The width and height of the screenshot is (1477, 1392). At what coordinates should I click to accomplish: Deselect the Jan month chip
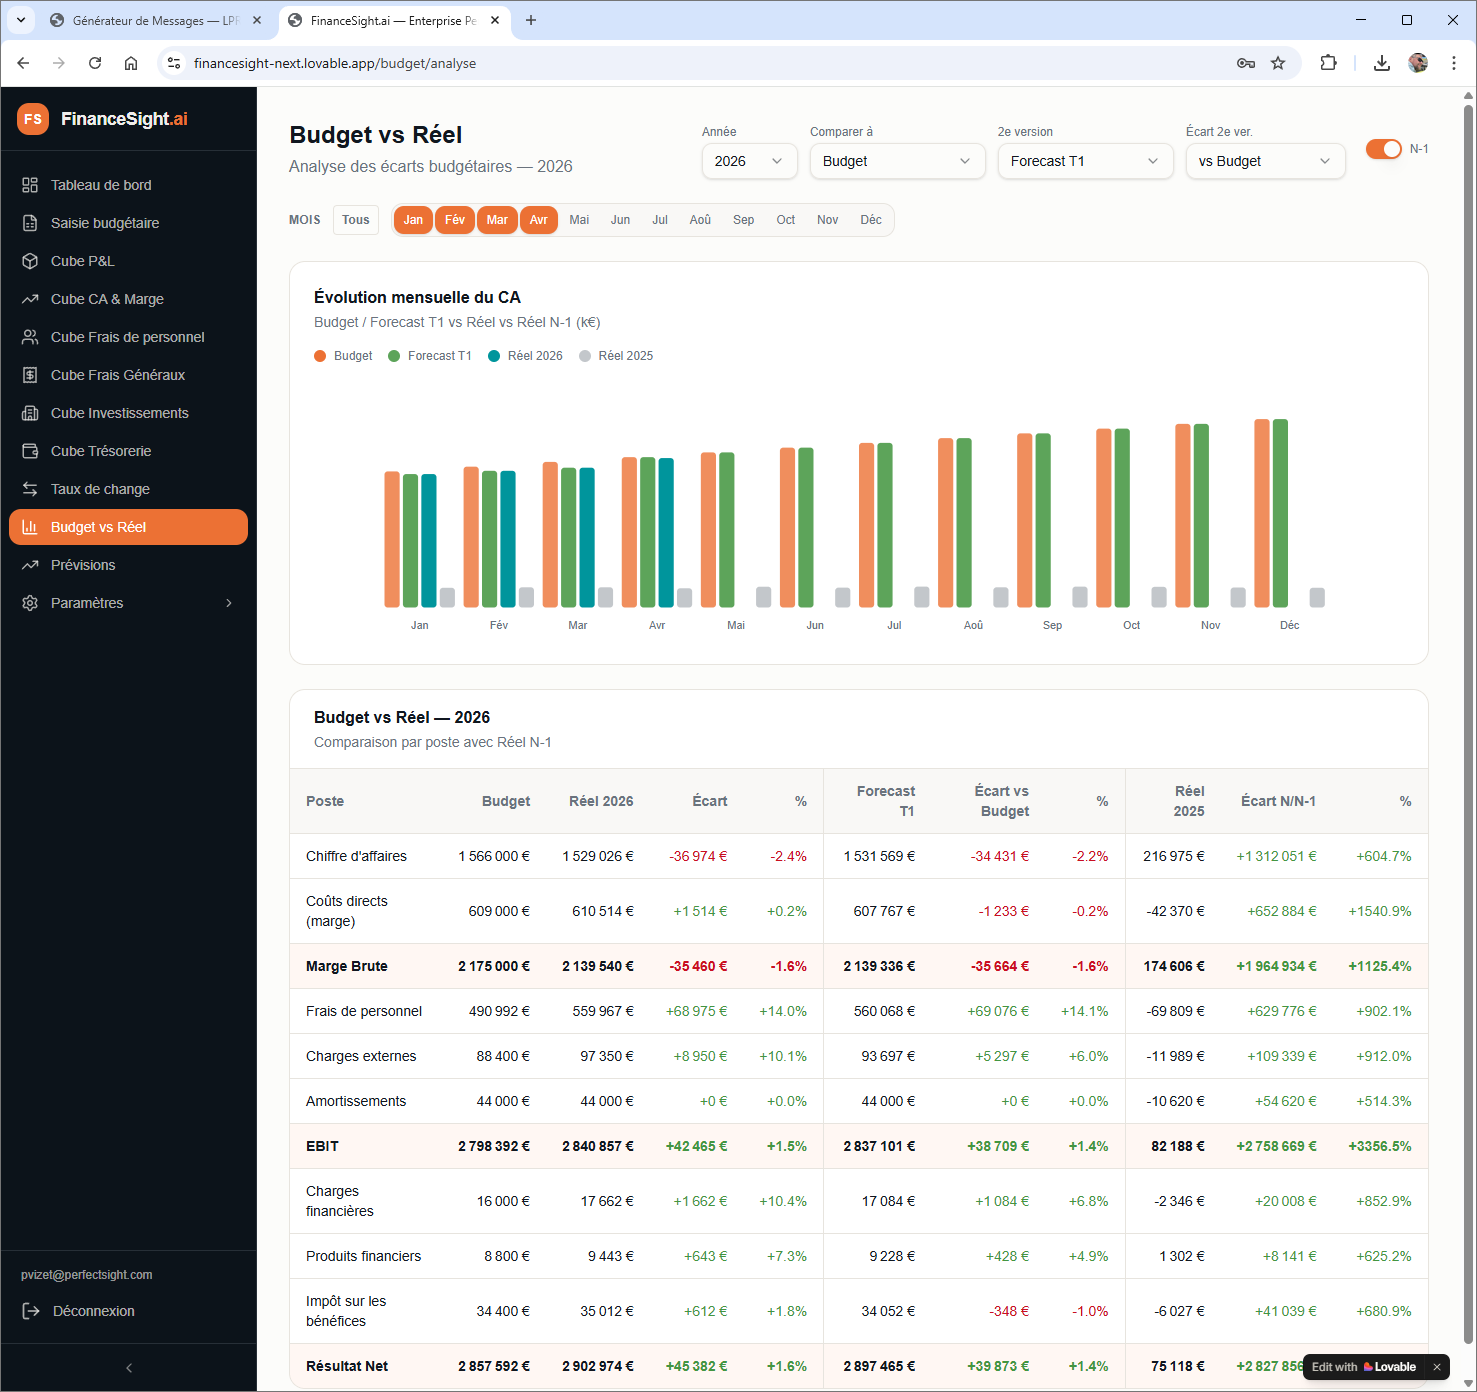[413, 220]
